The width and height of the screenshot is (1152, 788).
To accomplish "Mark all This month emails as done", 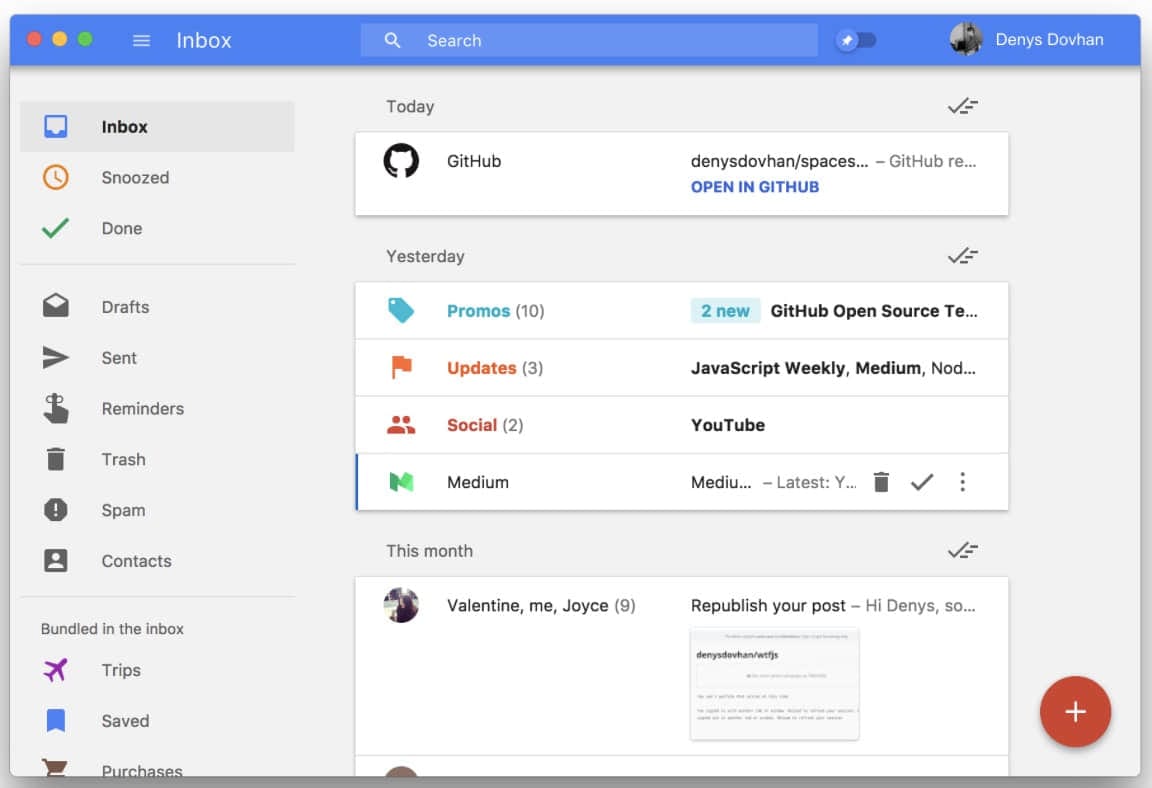I will (962, 550).
